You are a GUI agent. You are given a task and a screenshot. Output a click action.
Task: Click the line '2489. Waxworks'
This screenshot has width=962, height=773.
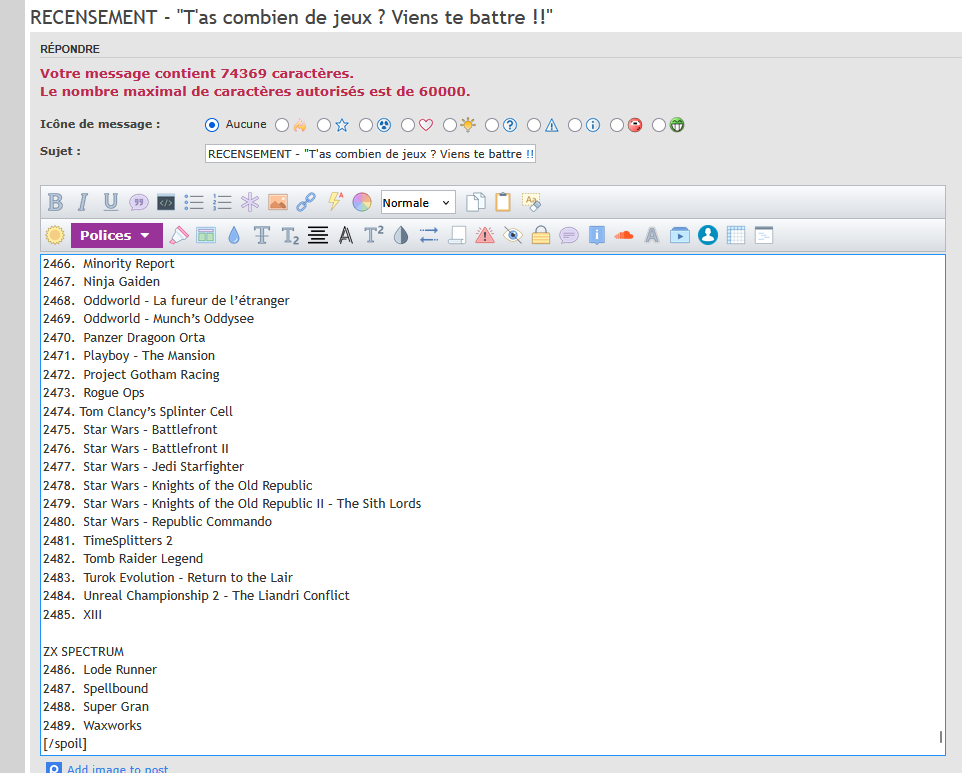click(x=92, y=725)
